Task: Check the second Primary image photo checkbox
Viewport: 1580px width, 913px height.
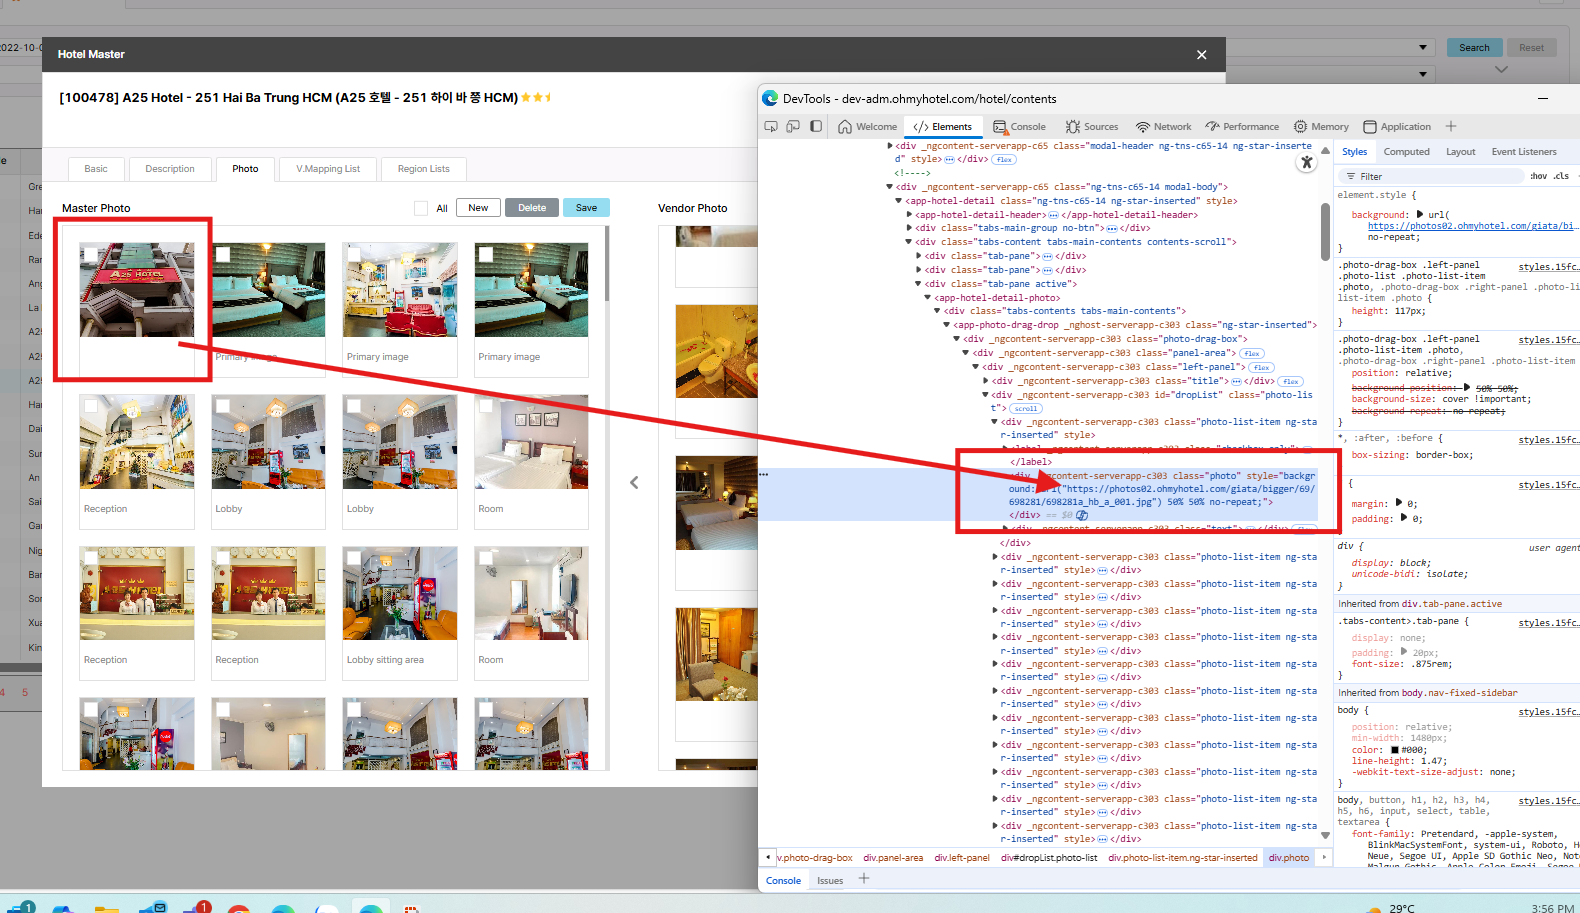Action: [223, 255]
